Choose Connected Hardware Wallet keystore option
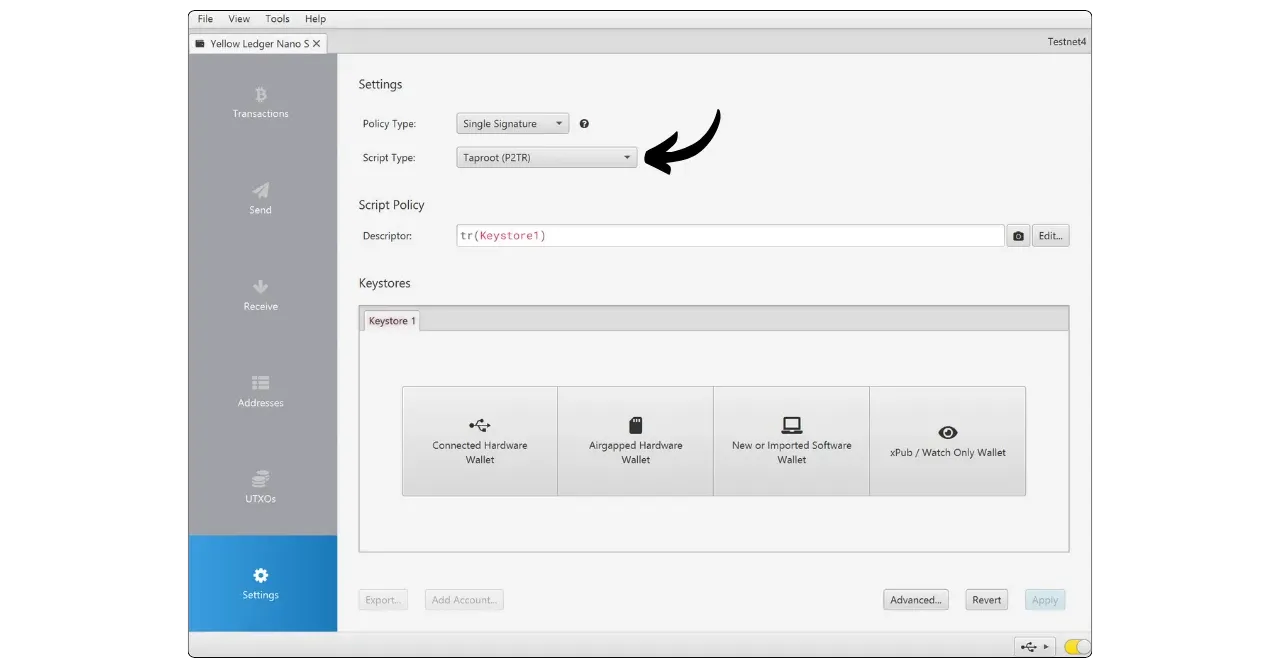Viewport: 1280px width, 668px height. [480, 441]
